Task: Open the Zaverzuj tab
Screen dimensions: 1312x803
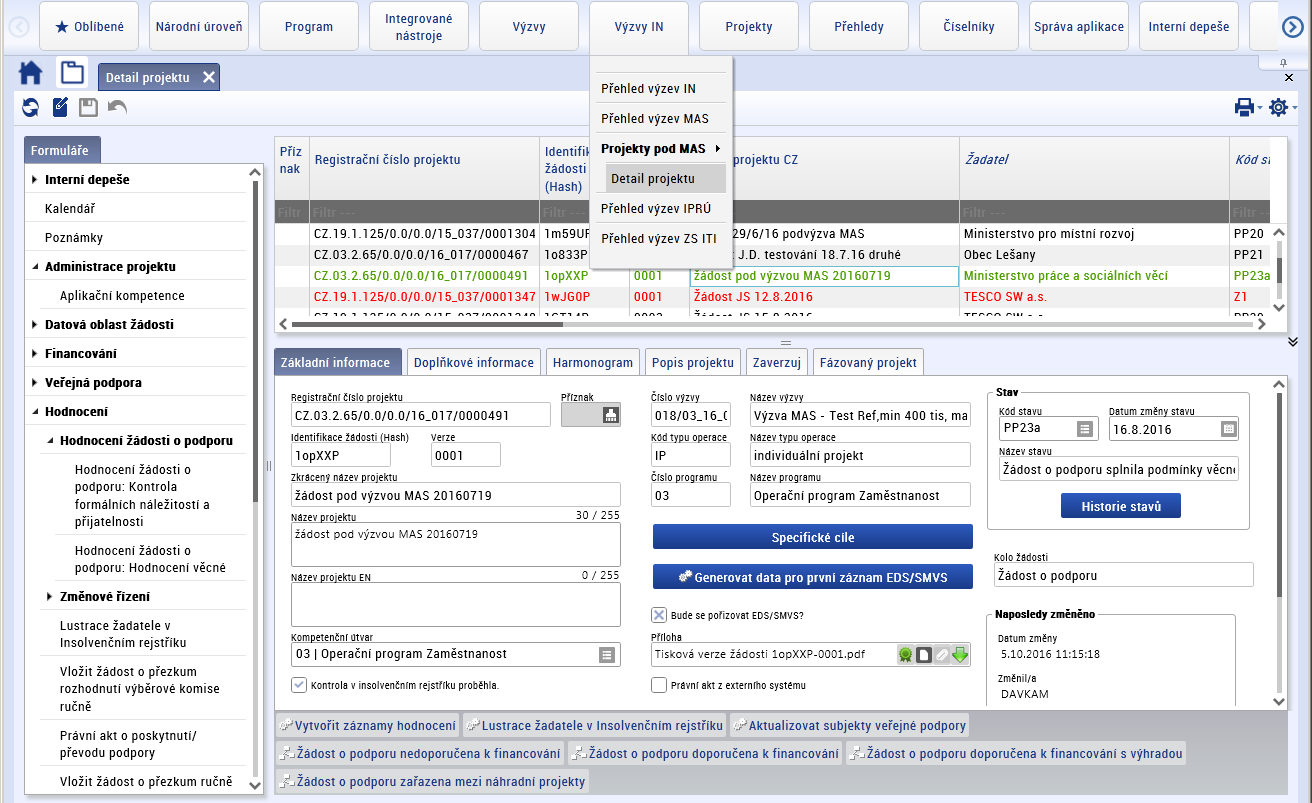Action: [x=776, y=363]
